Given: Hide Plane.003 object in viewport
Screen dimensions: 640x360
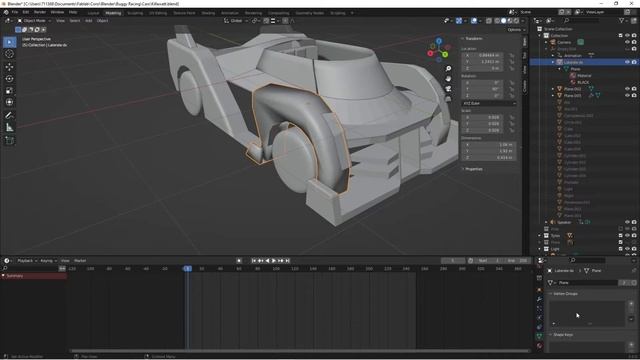Looking at the screenshot, I should coord(627,95).
